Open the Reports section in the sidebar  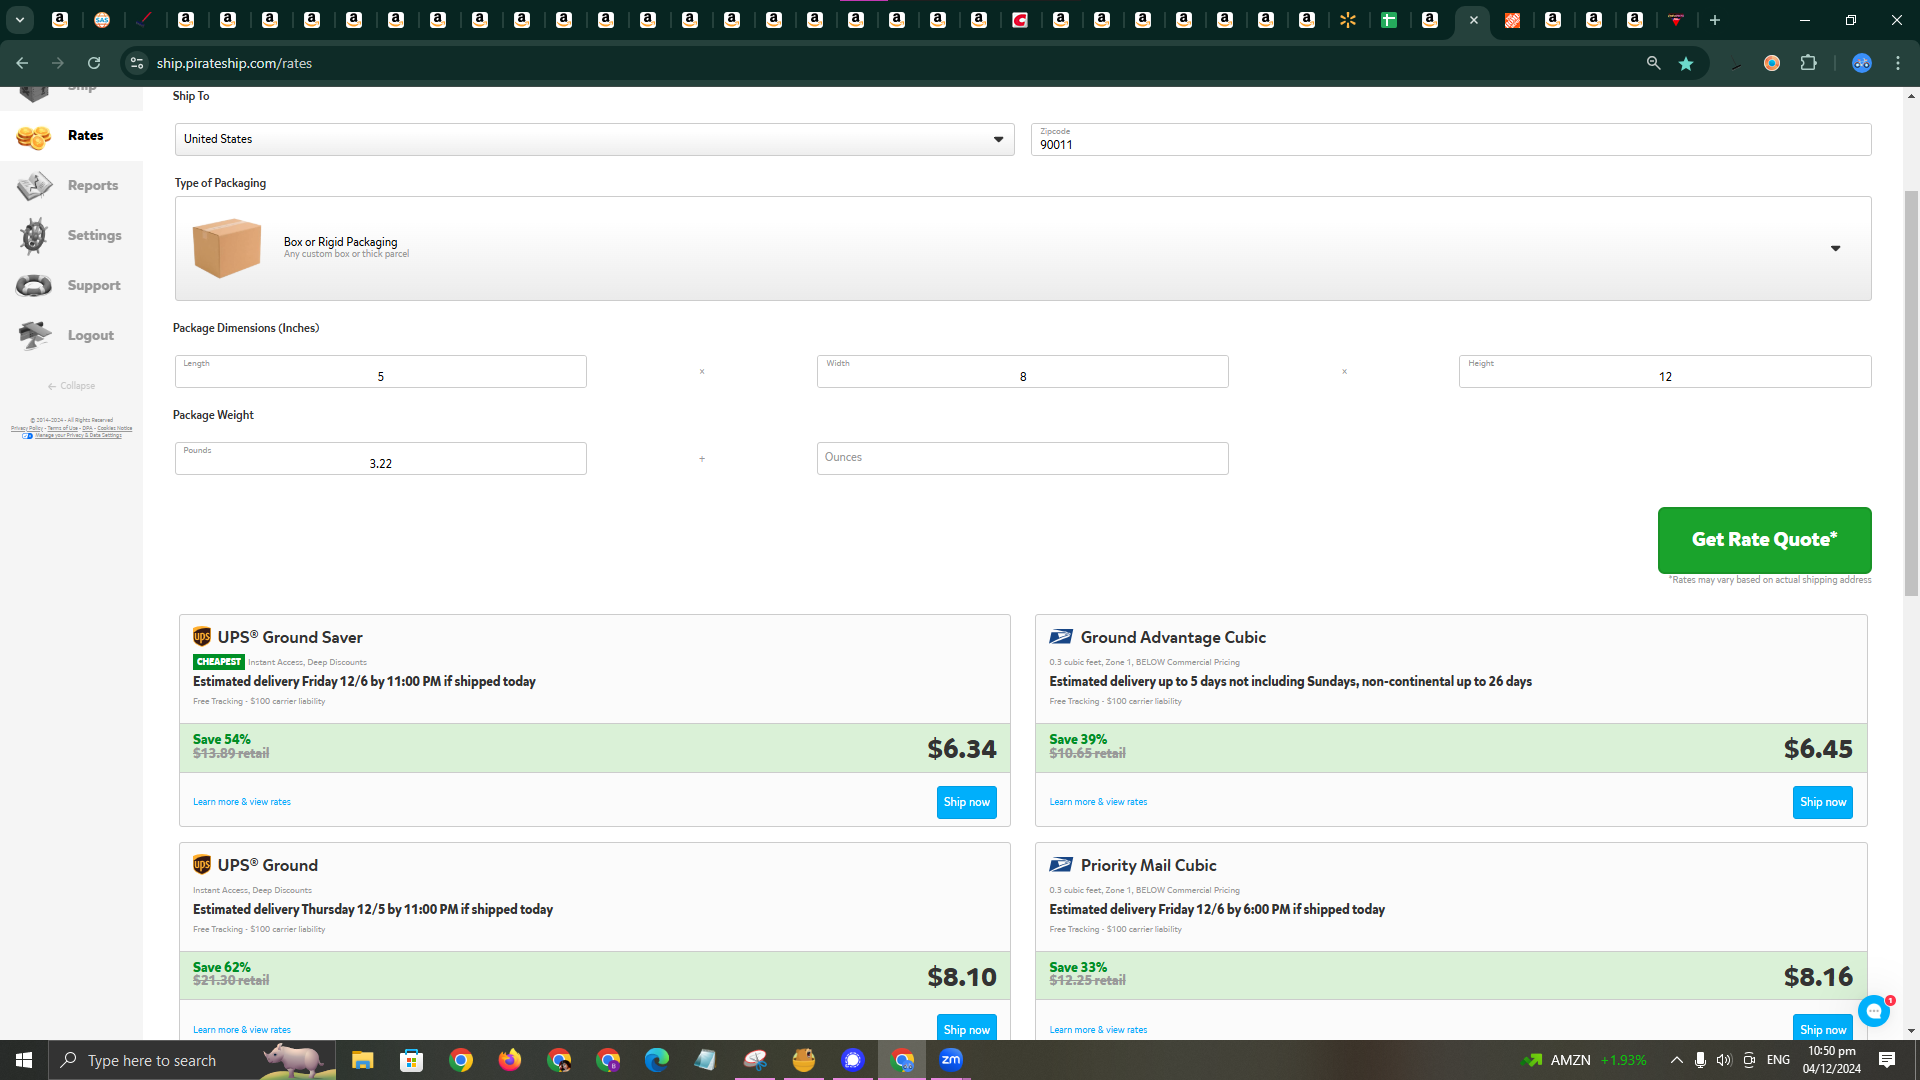[71, 186]
